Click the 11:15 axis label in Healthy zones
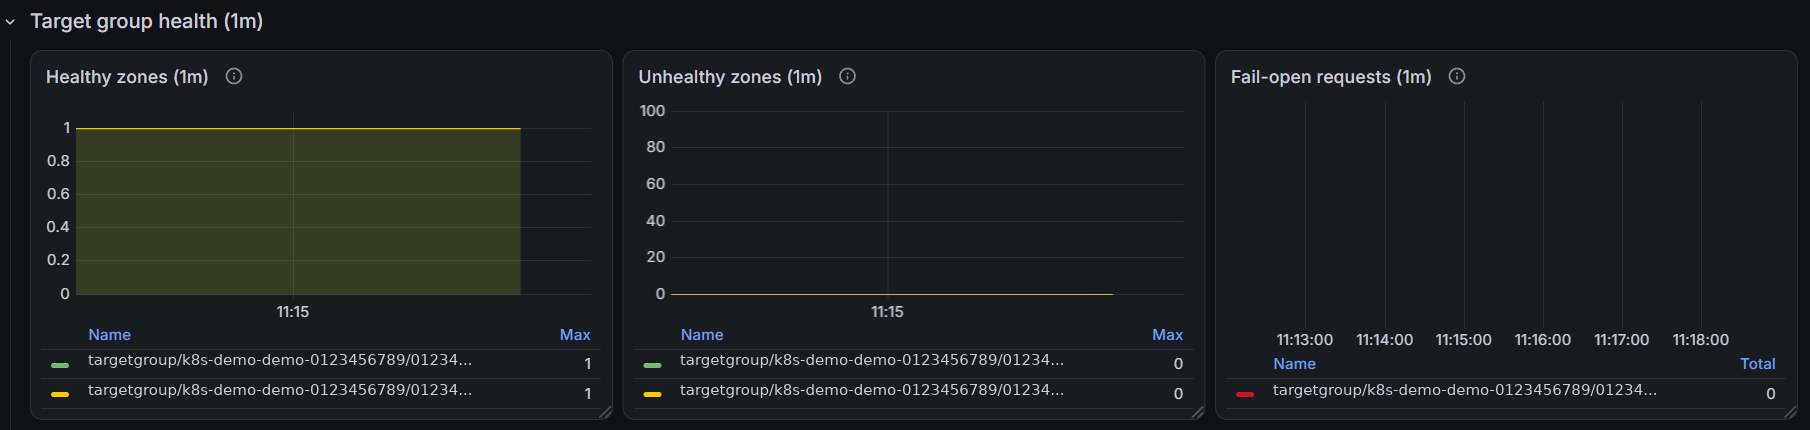This screenshot has width=1810, height=430. tap(293, 312)
